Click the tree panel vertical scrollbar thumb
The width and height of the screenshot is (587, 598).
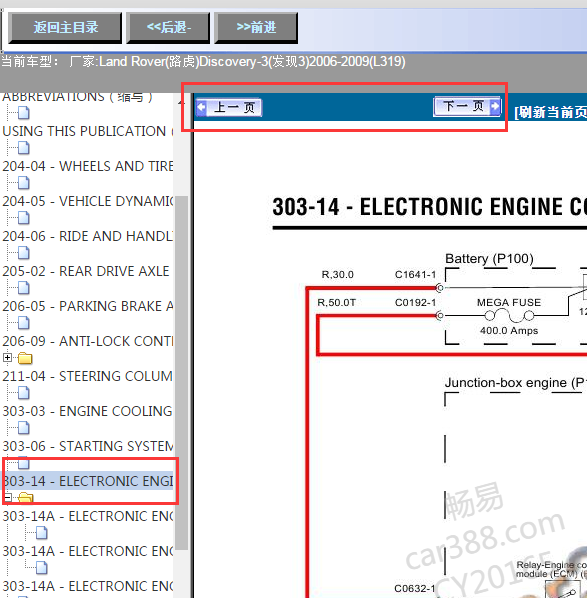pos(181,373)
